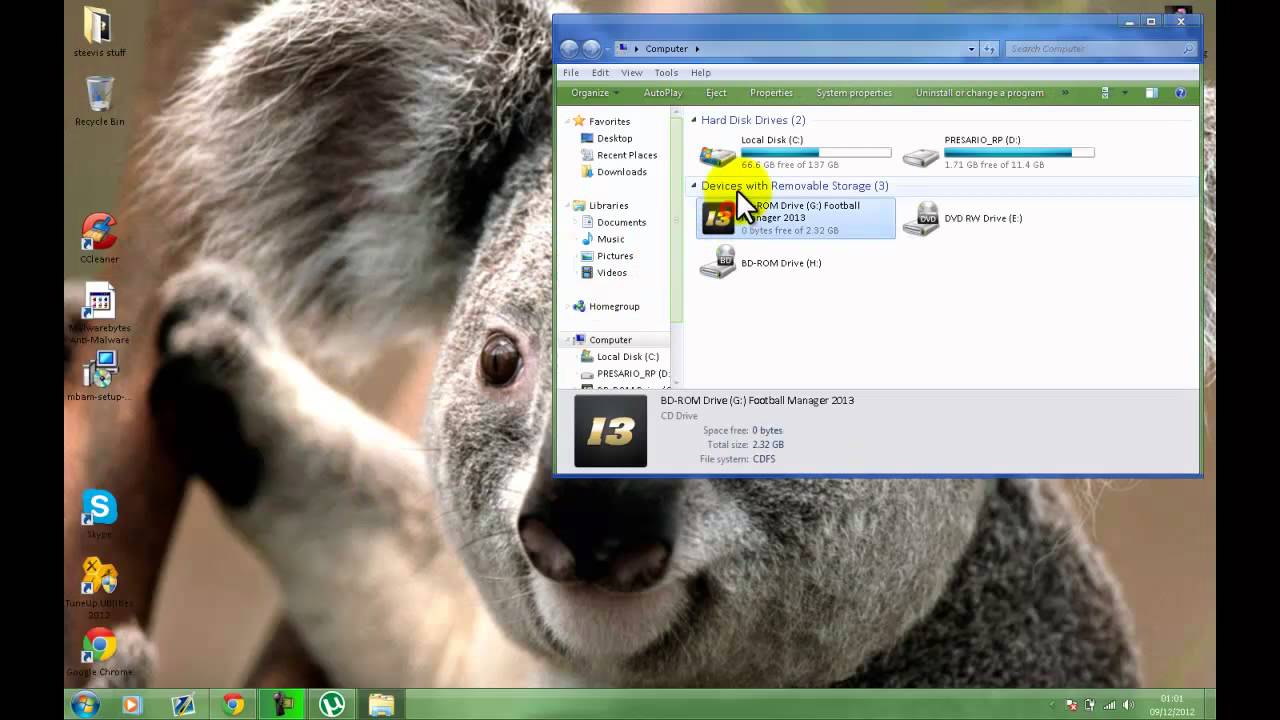Select Downloads under Favorites
Viewport: 1280px width, 720px height.
pos(621,172)
